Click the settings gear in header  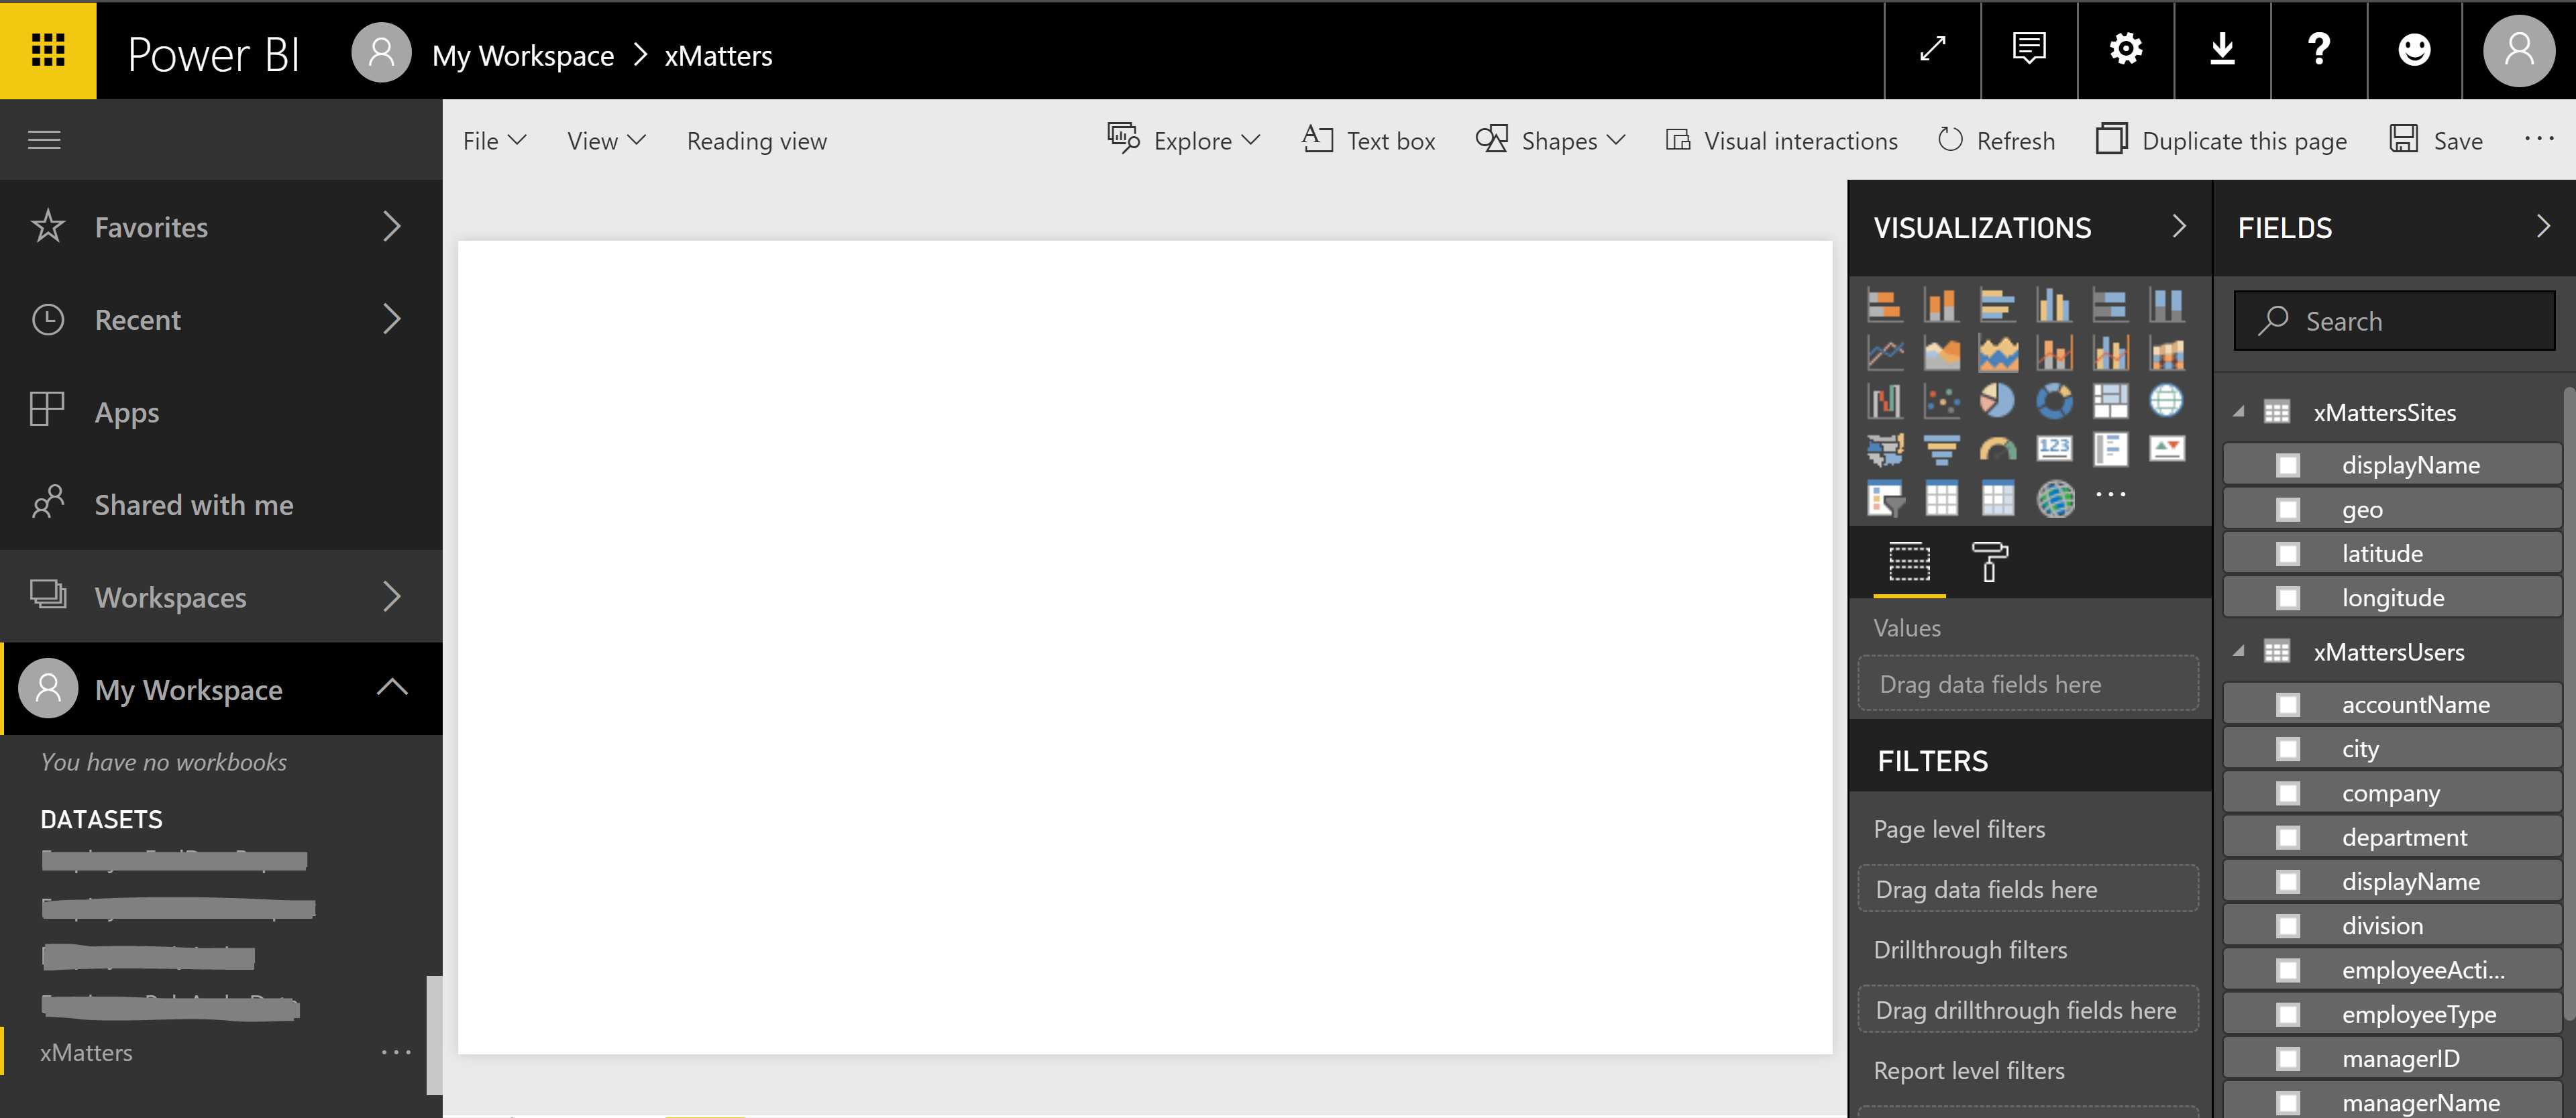click(x=2125, y=49)
